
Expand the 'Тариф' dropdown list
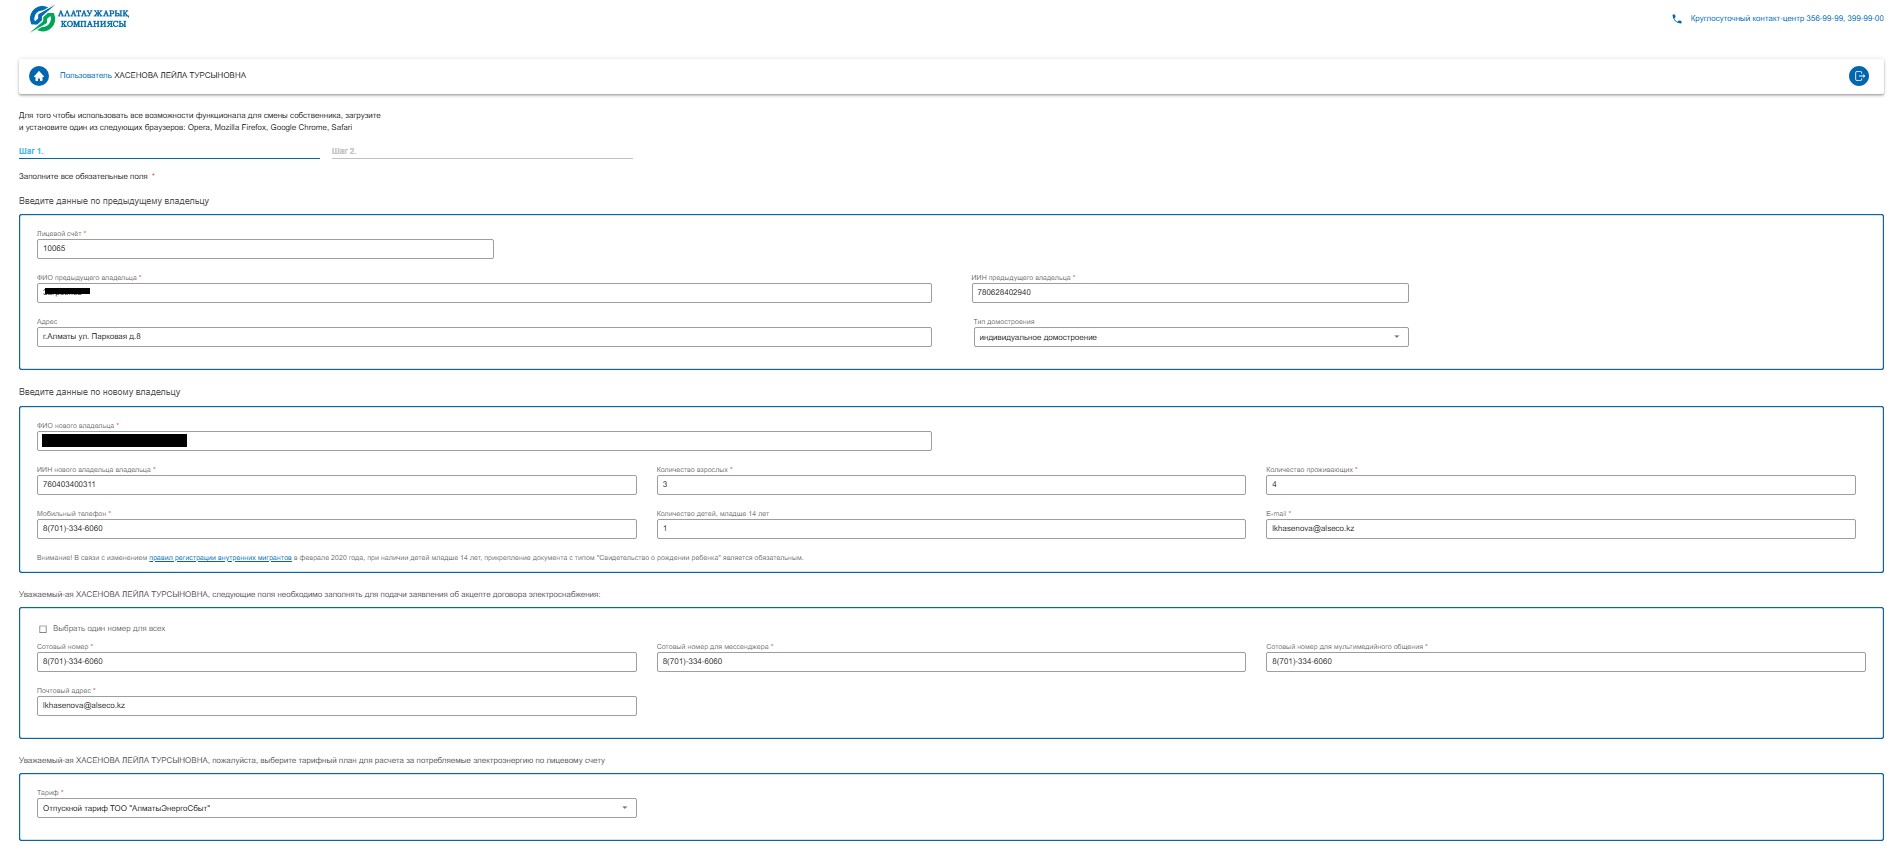point(336,808)
